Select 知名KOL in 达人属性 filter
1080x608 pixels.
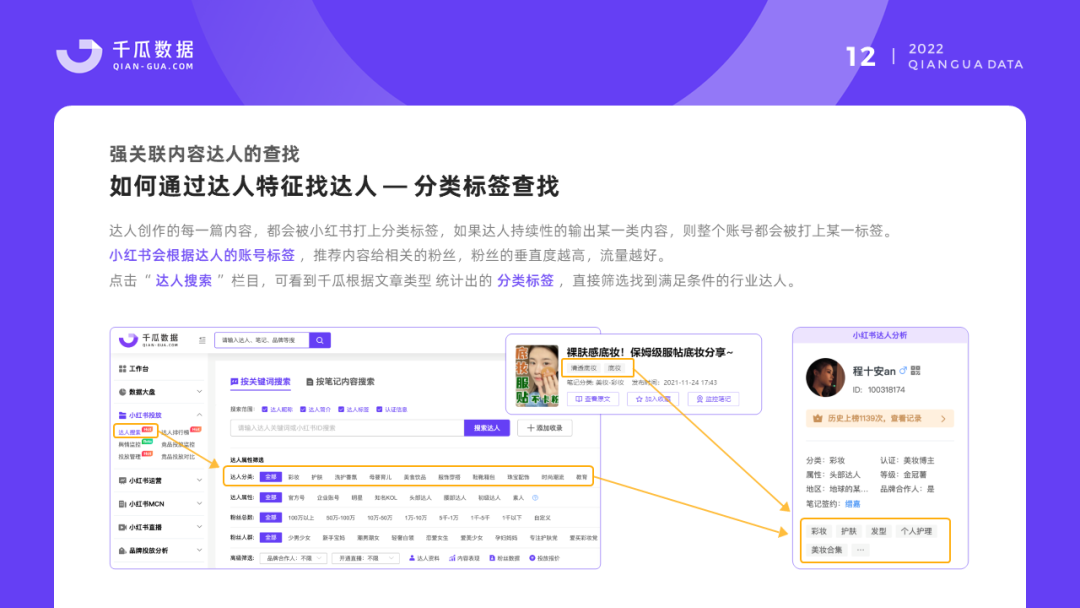[x=386, y=498]
